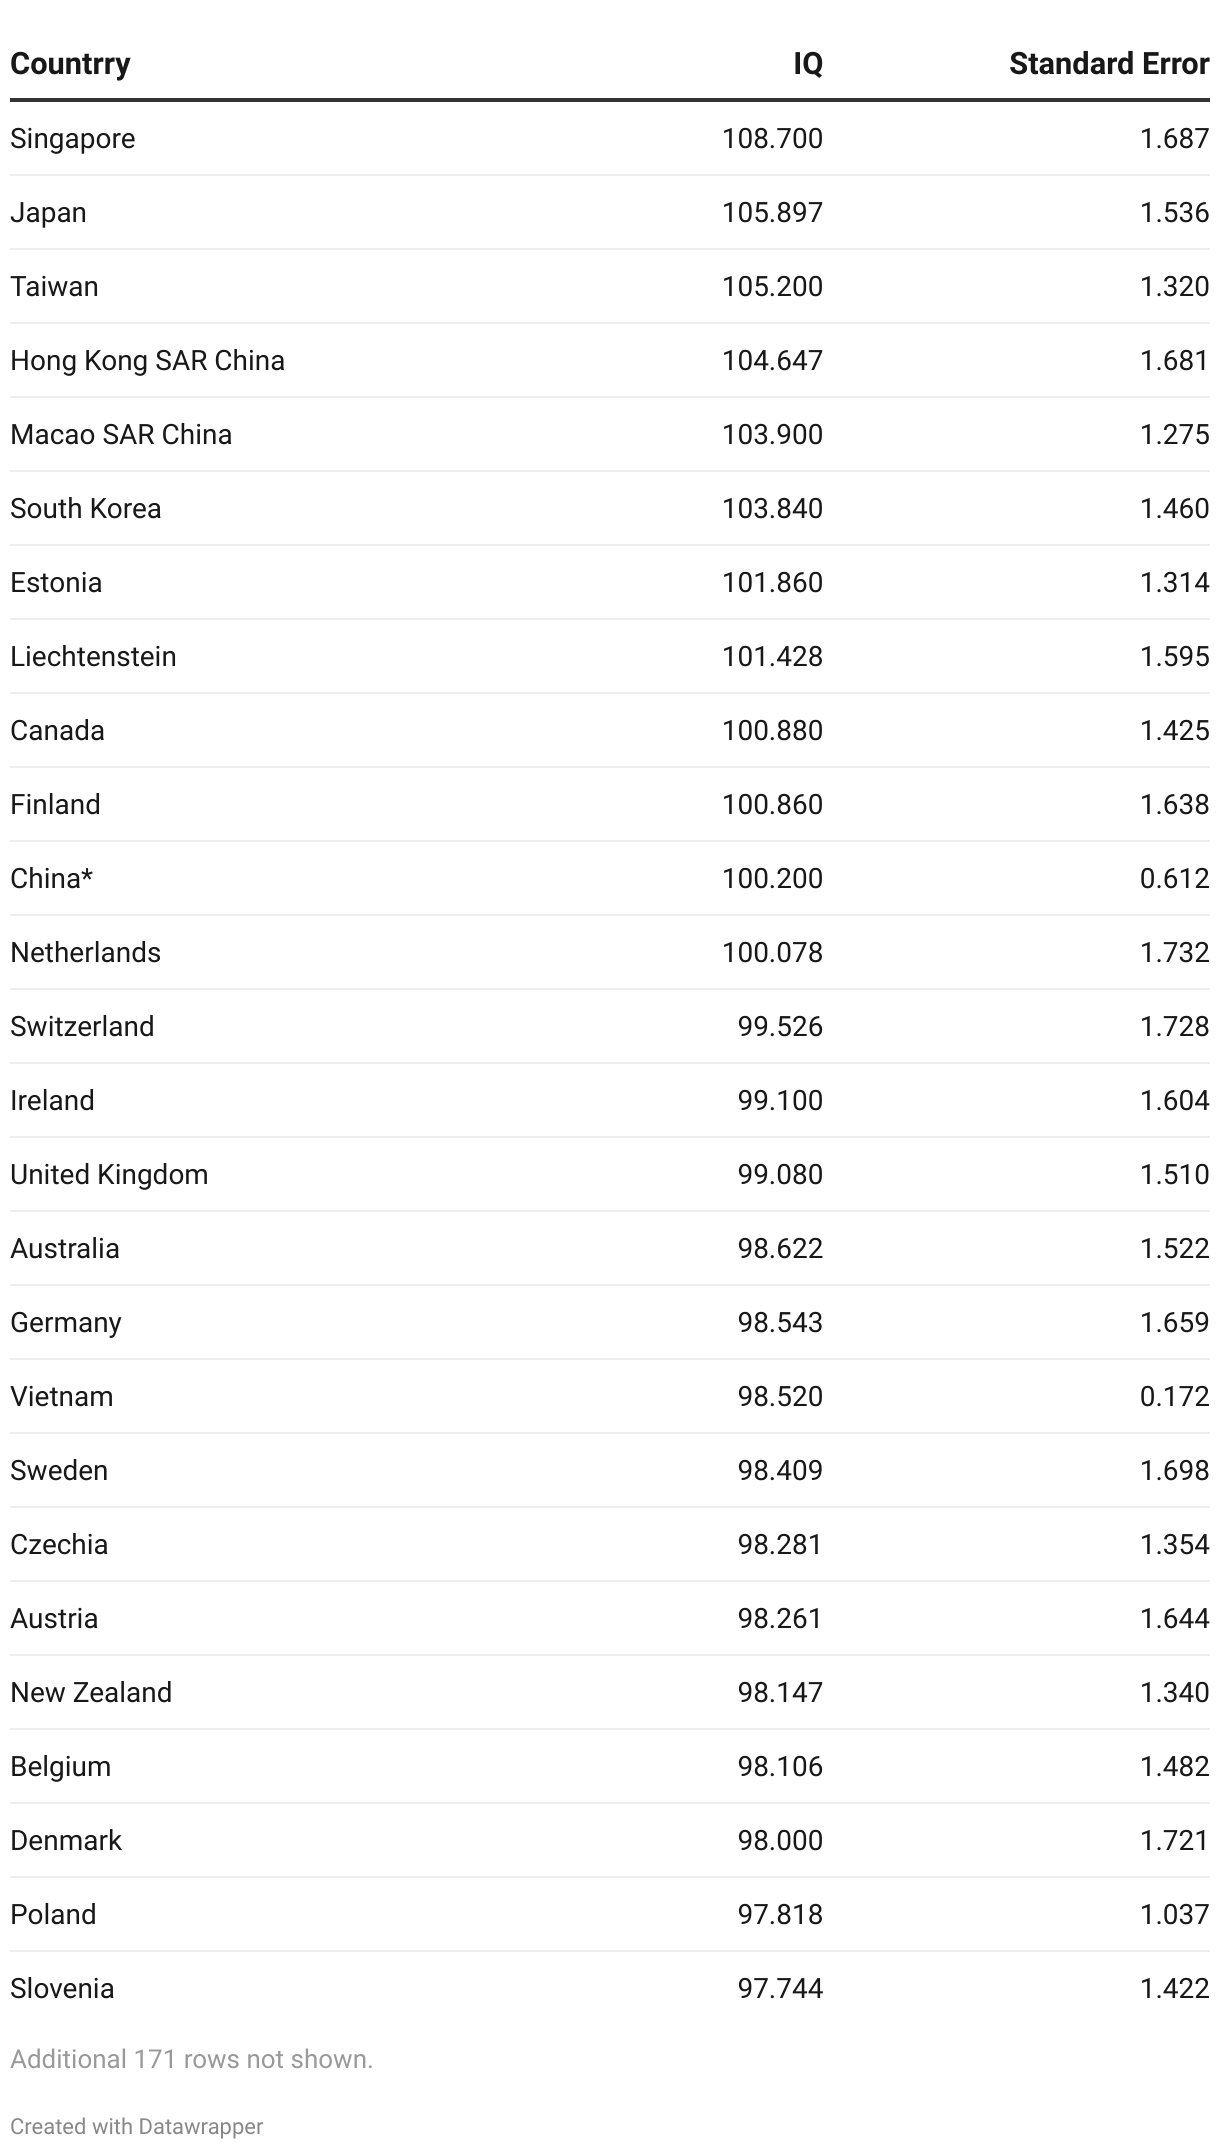Select United Kingdom country cell
The width and height of the screenshot is (1220, 2150).
click(110, 1174)
